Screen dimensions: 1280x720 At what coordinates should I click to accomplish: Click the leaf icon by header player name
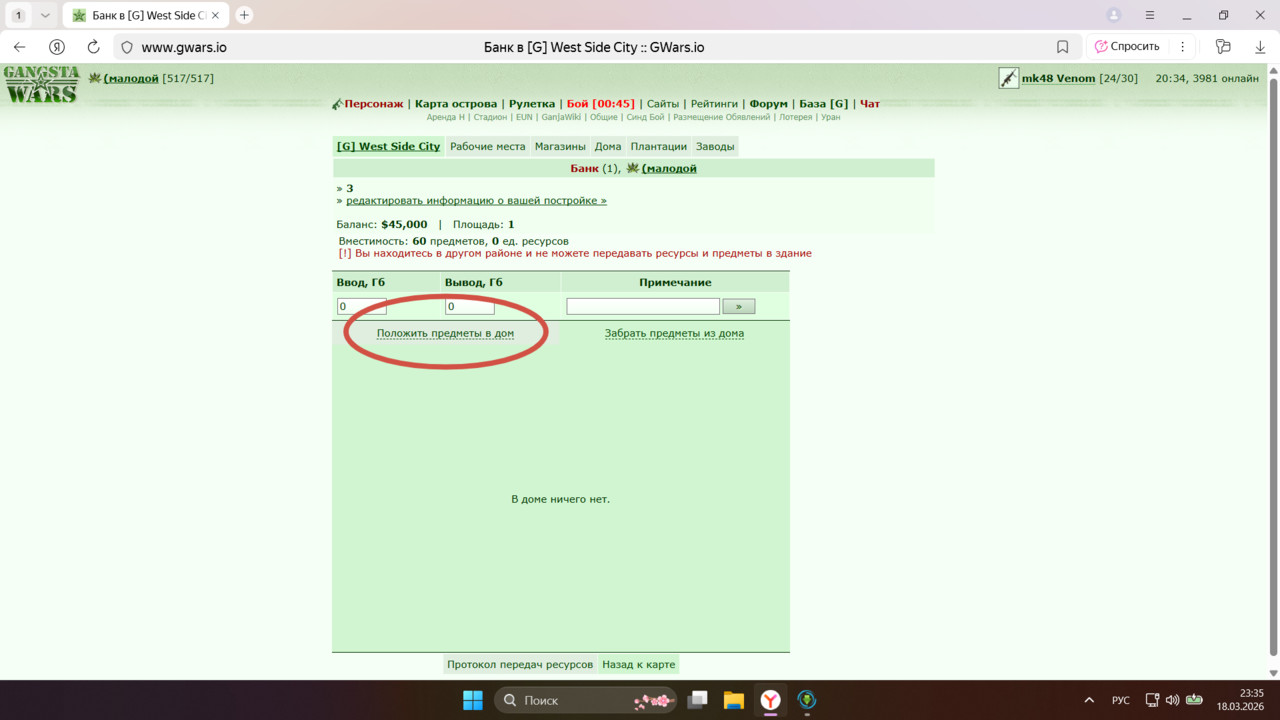(x=95, y=78)
